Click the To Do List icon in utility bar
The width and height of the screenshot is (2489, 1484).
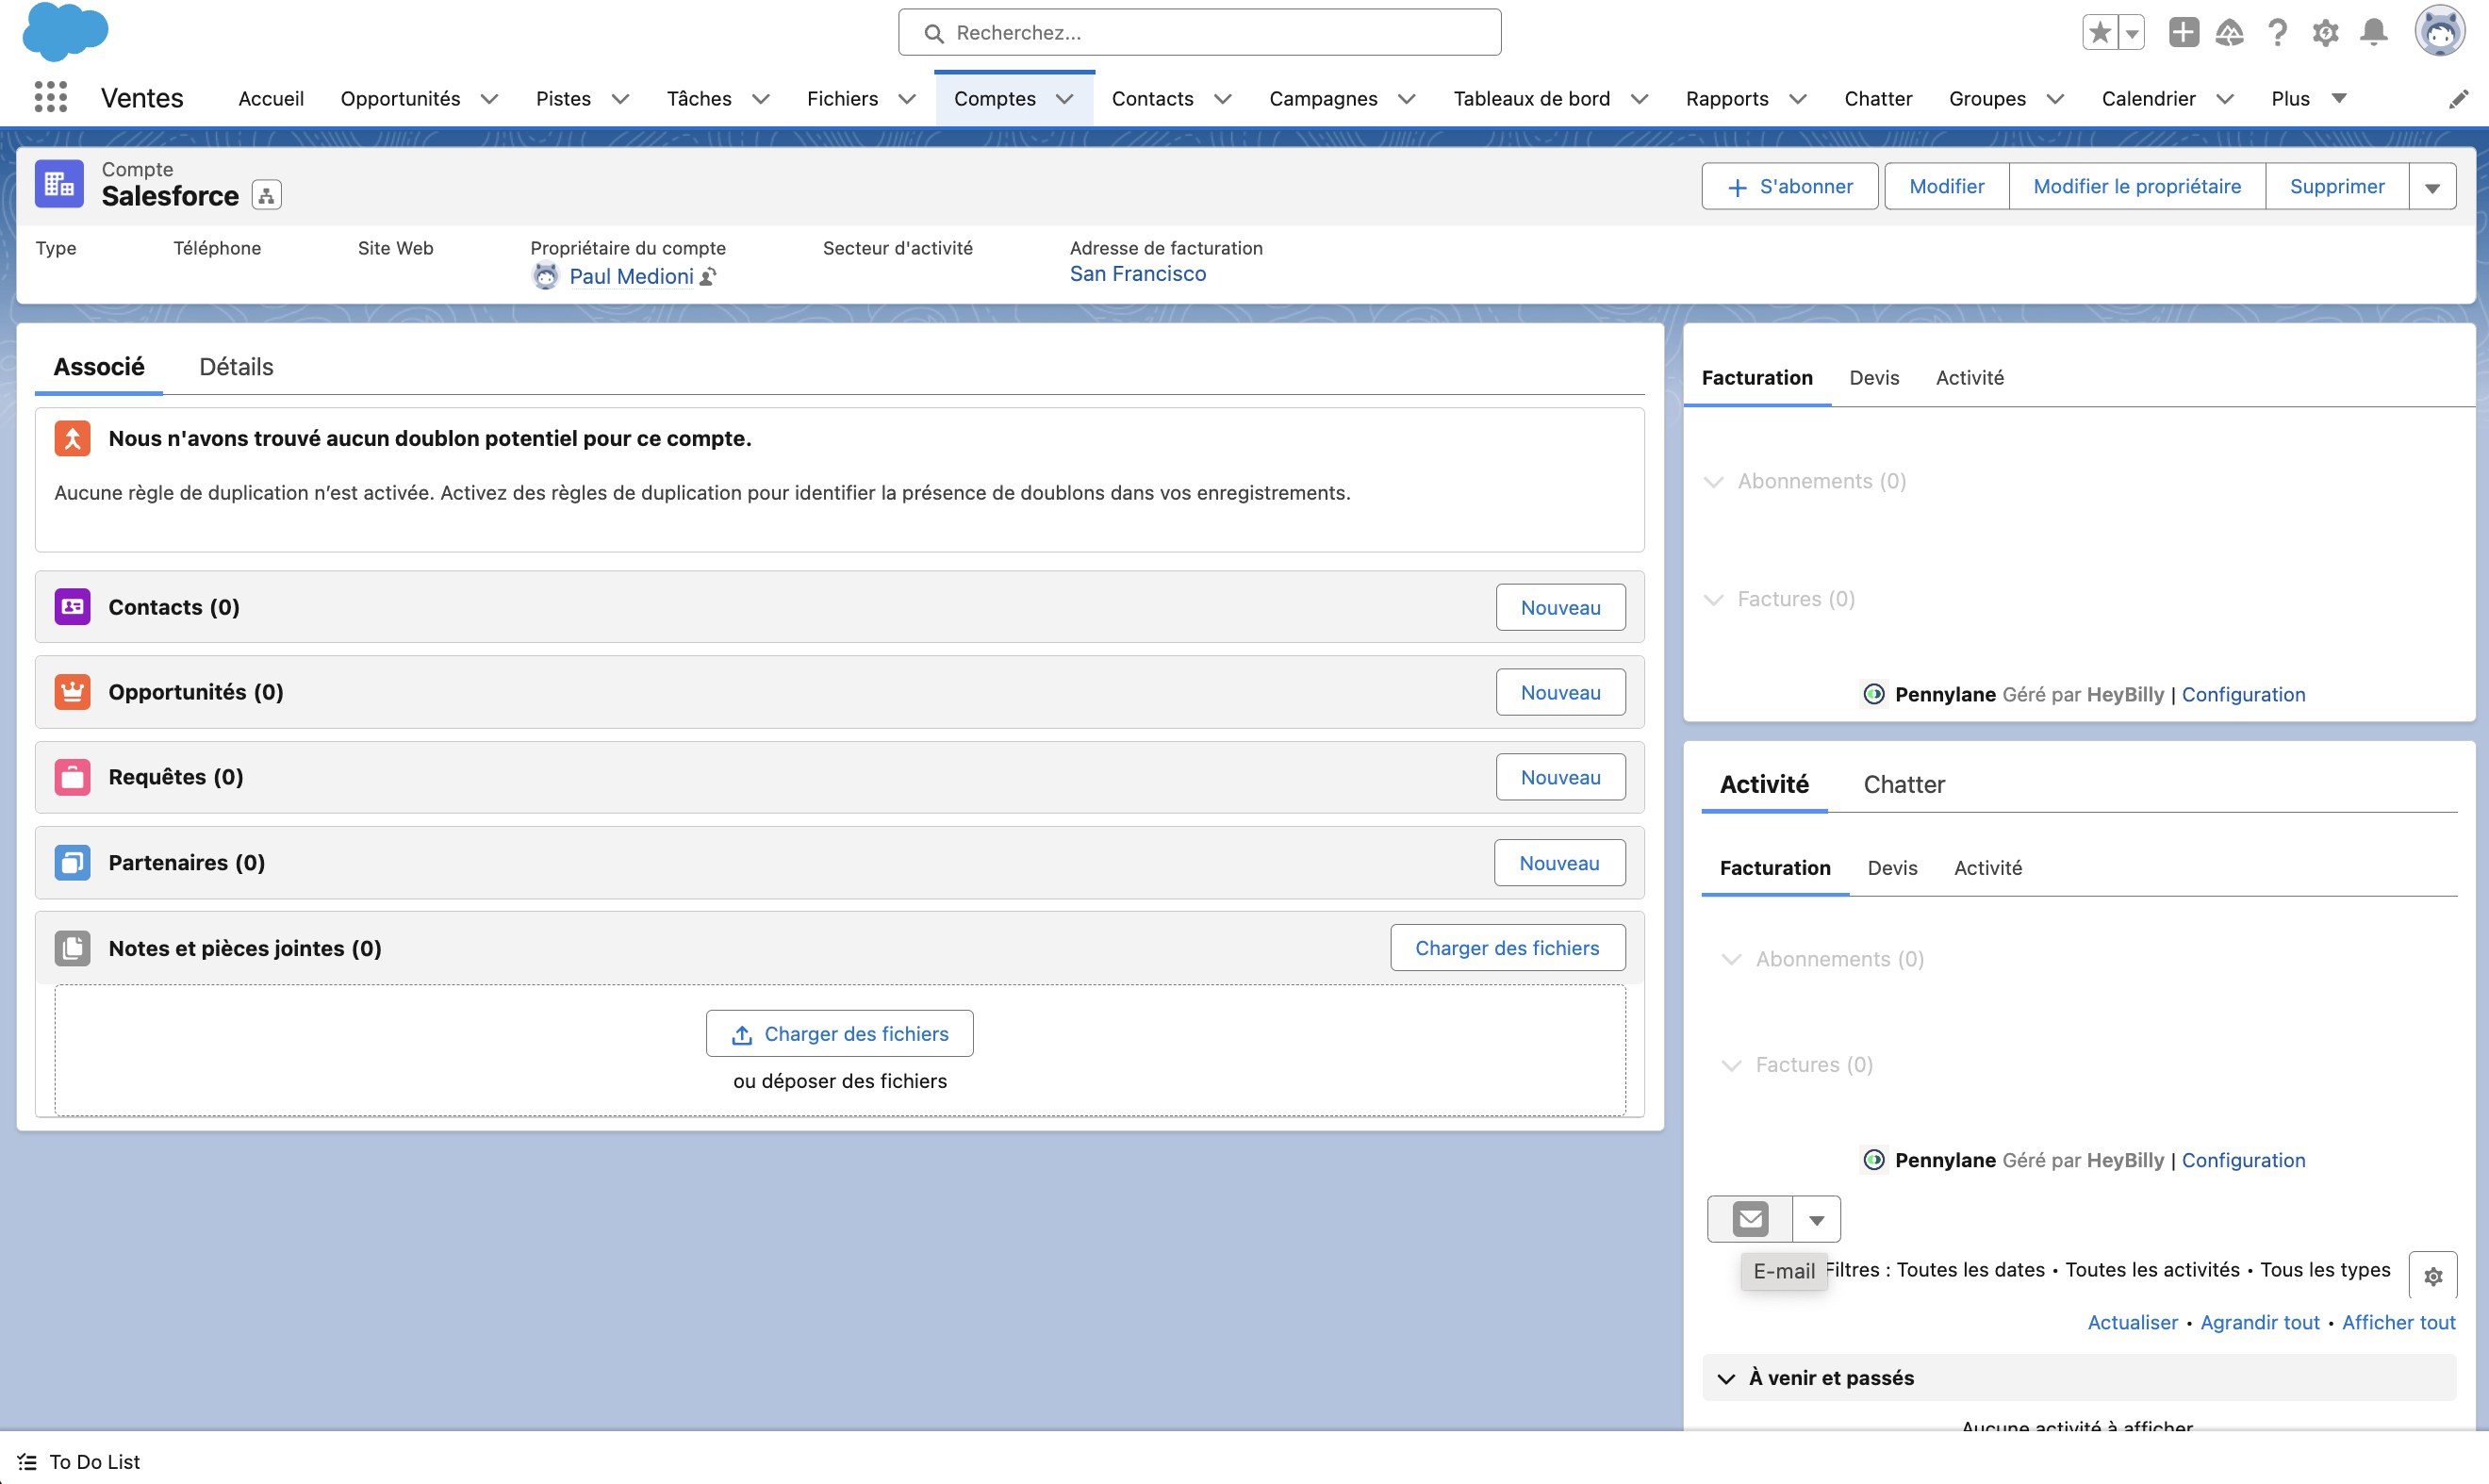click(x=27, y=1462)
